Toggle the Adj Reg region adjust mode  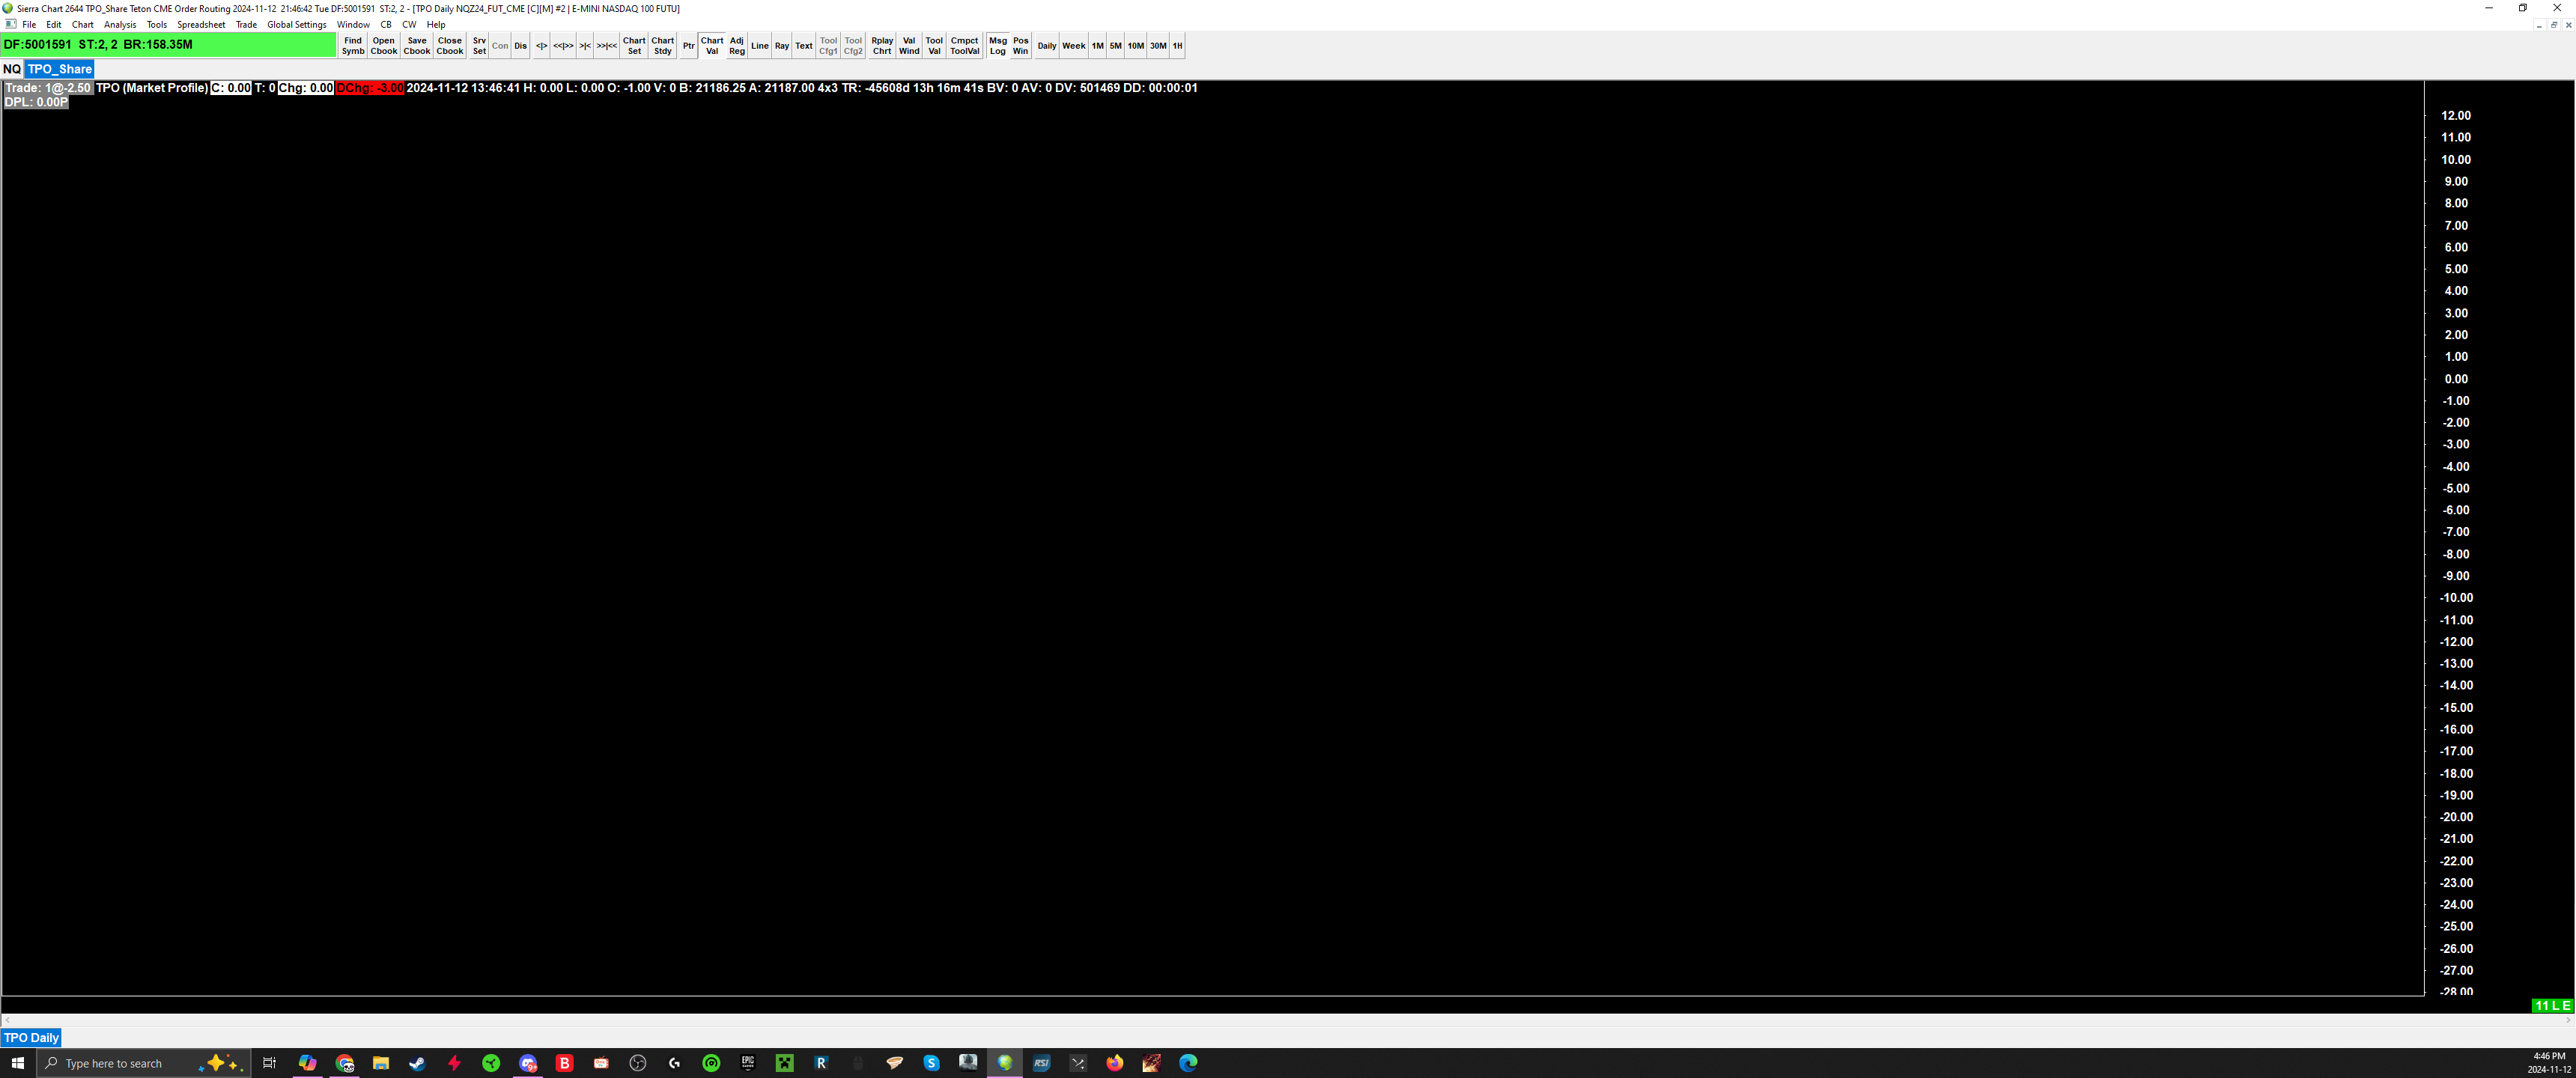(x=737, y=46)
